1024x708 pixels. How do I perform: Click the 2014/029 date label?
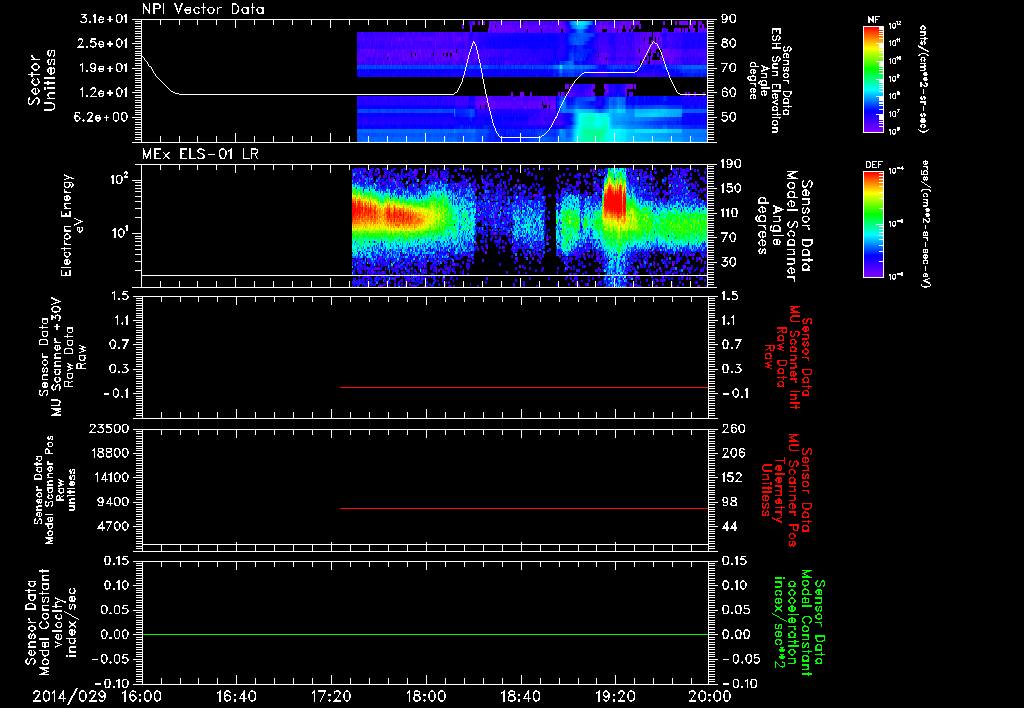pos(69,696)
